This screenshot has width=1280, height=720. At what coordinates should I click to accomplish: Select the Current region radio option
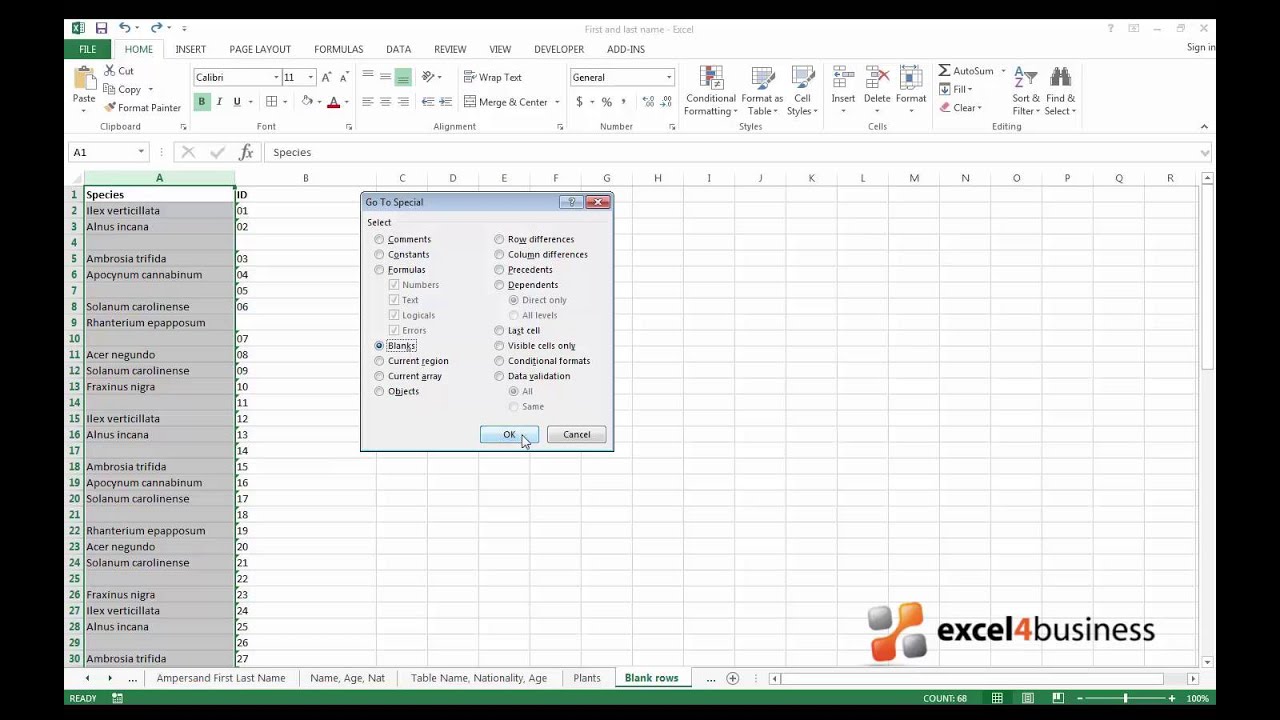(379, 361)
